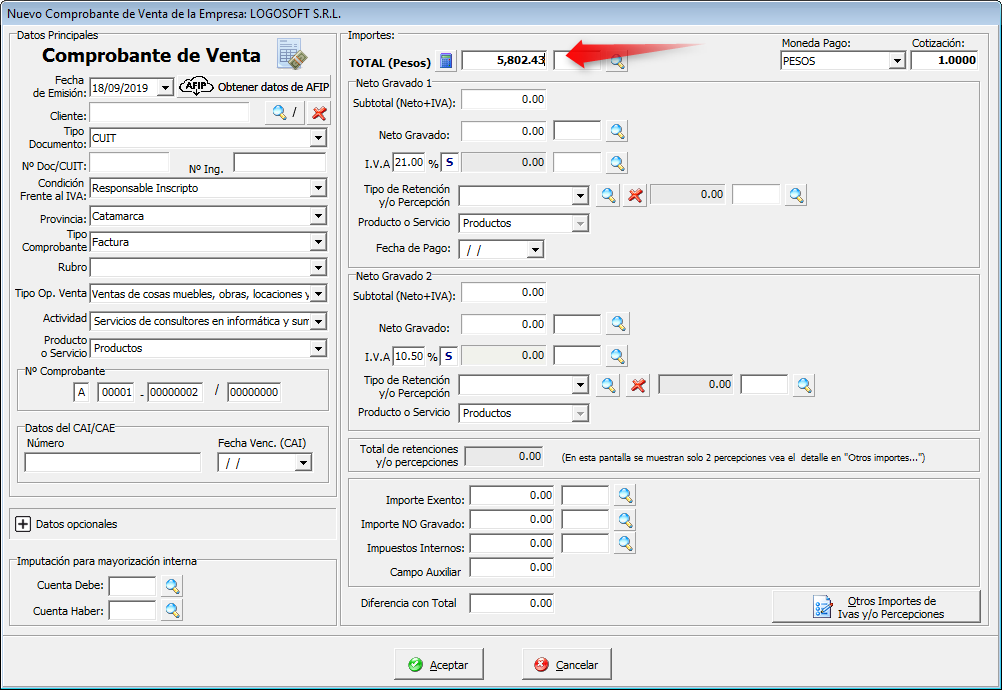Open the Provincia dropdown showing Catamarca
This screenshot has width=1002, height=690.
(318, 216)
